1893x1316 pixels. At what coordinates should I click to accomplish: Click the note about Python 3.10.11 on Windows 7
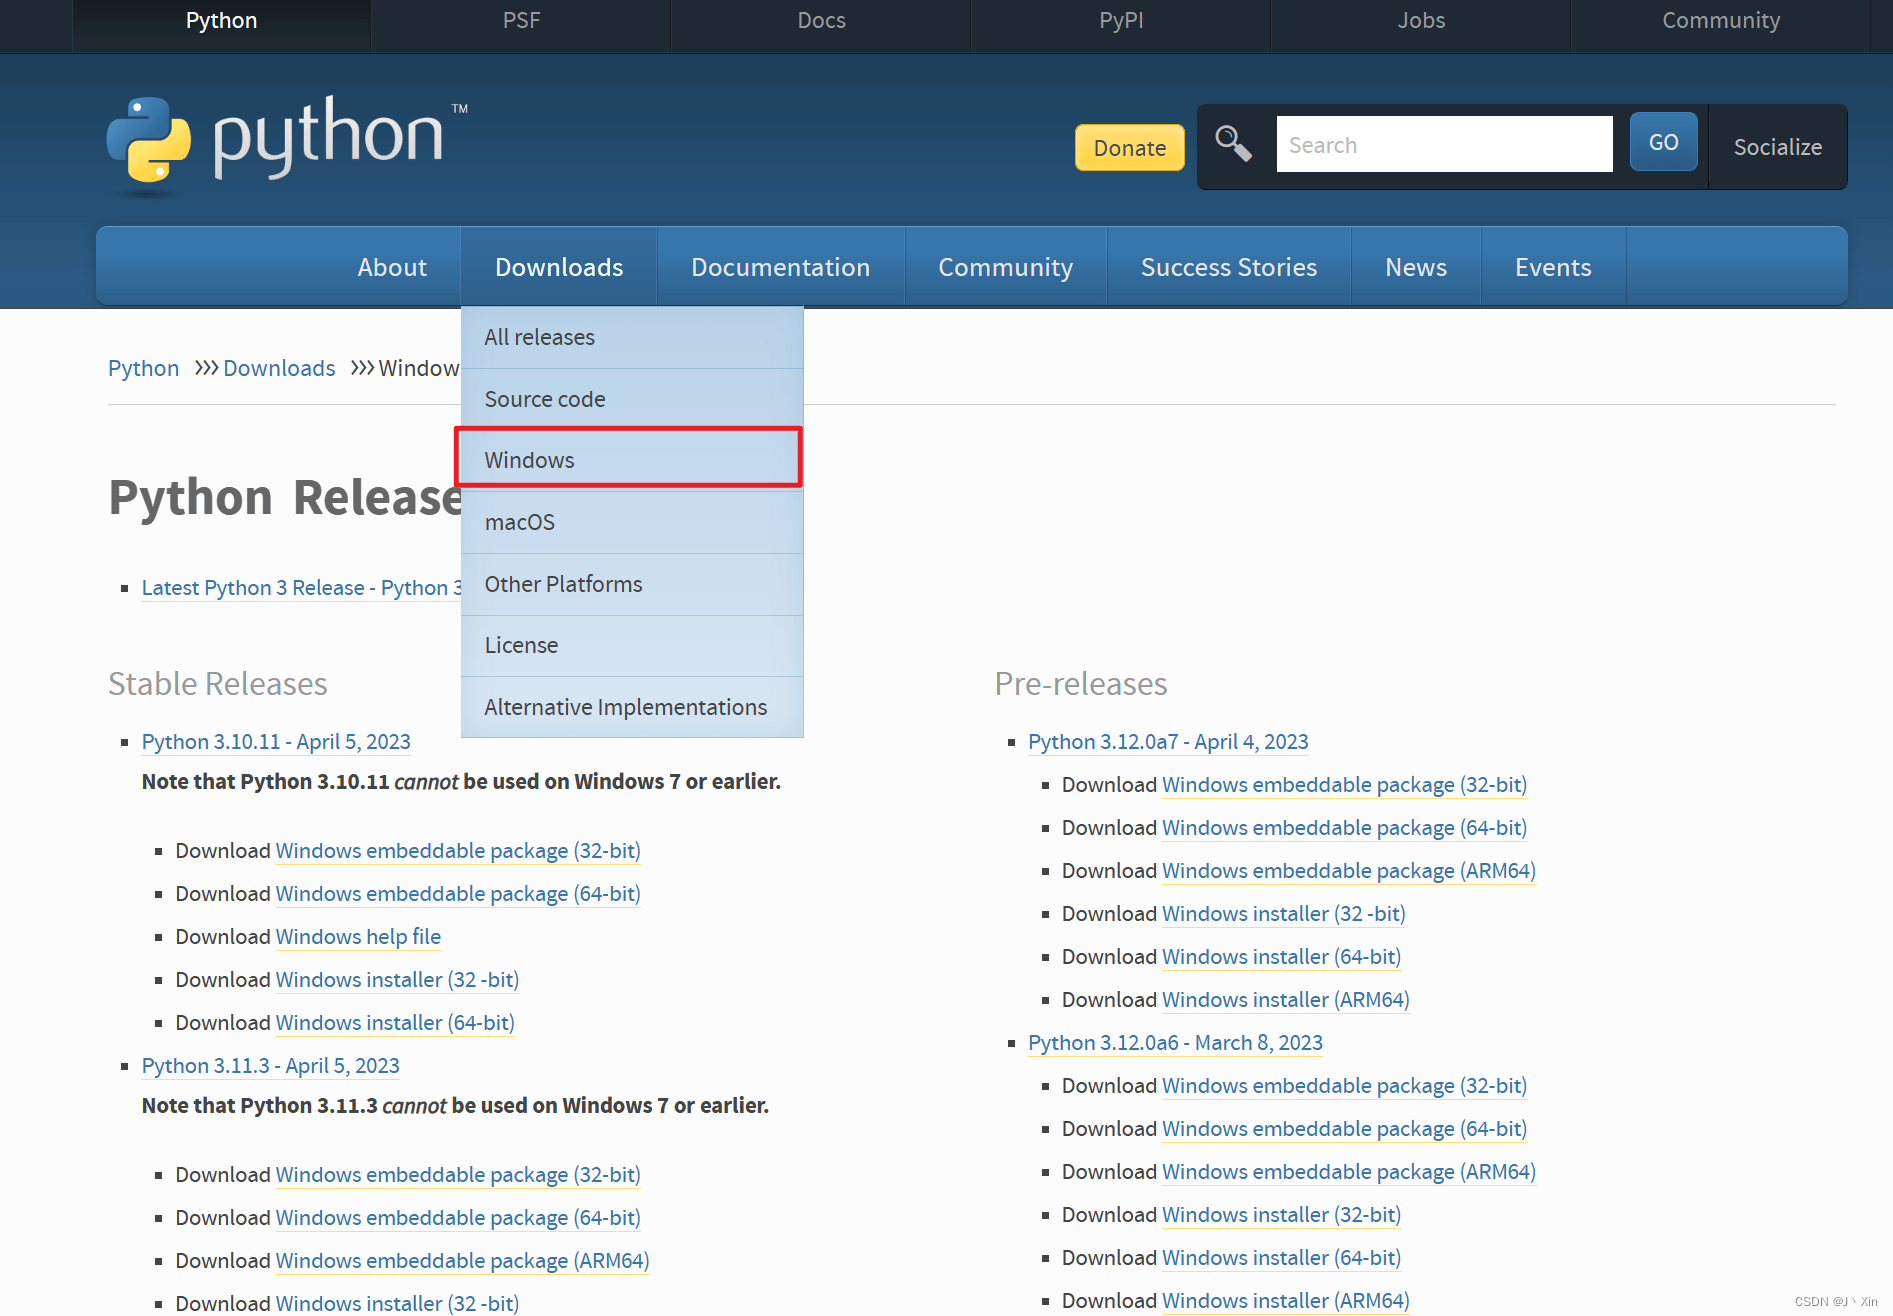point(461,782)
